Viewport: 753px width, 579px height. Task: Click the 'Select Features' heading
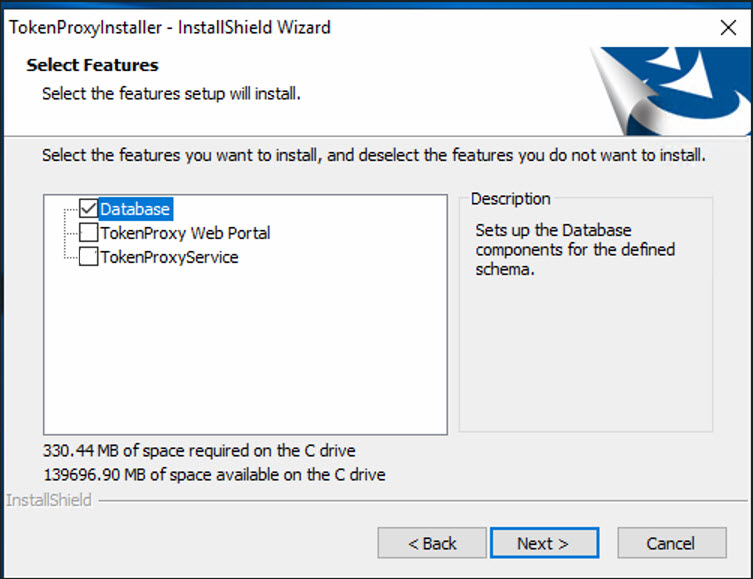point(92,65)
